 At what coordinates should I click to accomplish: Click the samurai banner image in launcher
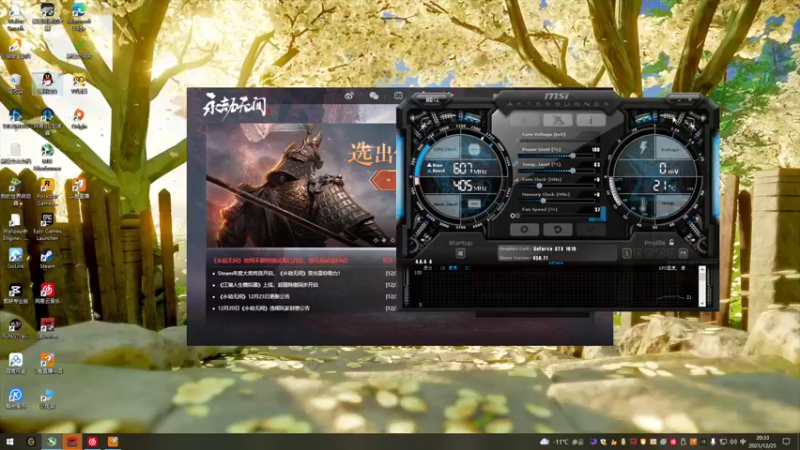301,185
